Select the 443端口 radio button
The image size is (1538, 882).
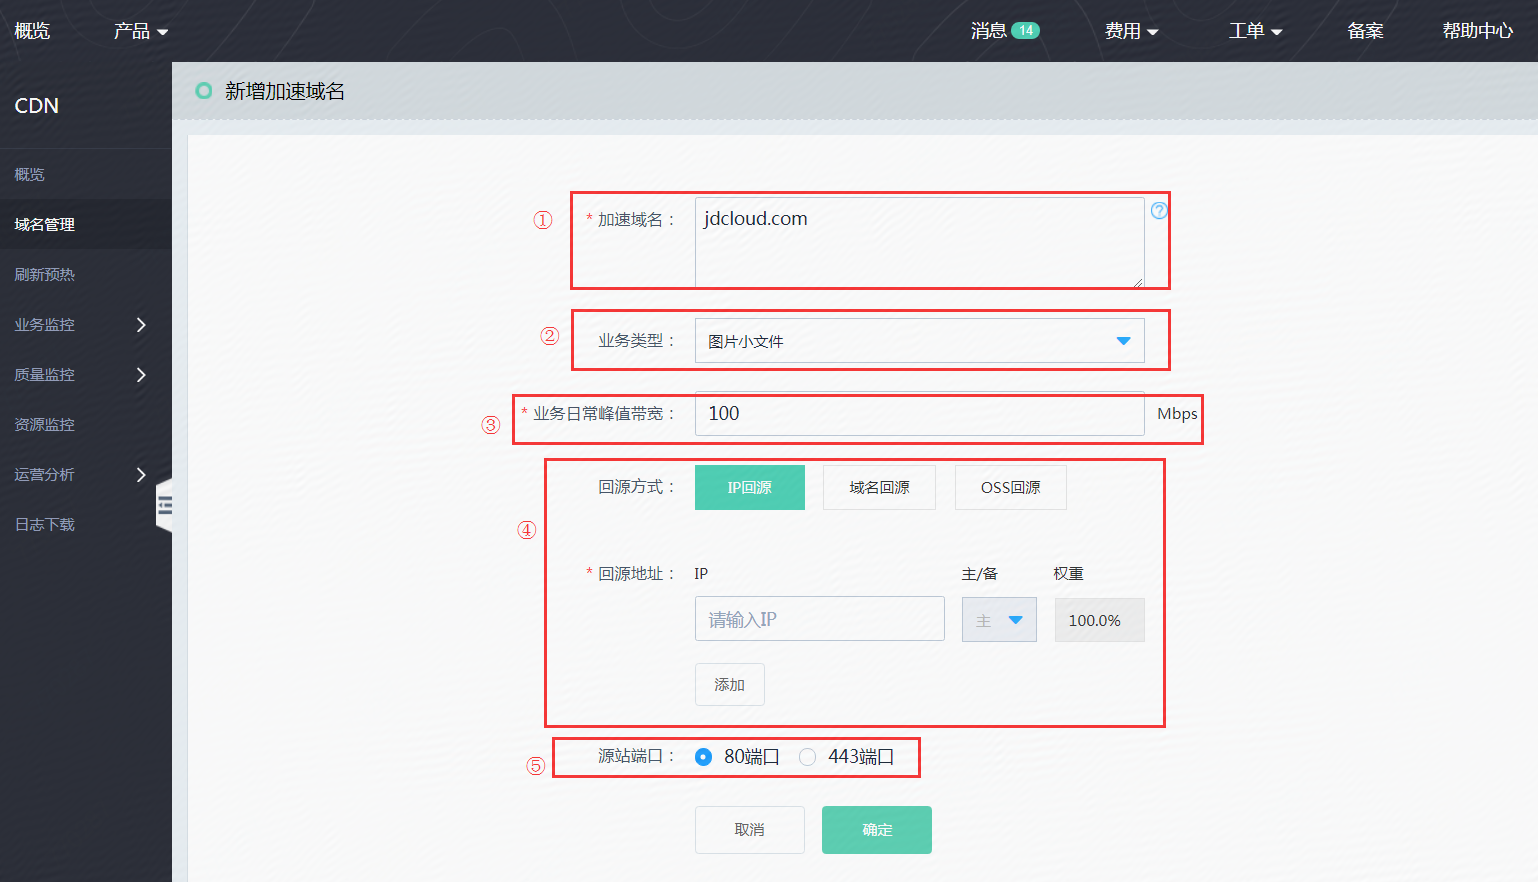pyautogui.click(x=808, y=757)
